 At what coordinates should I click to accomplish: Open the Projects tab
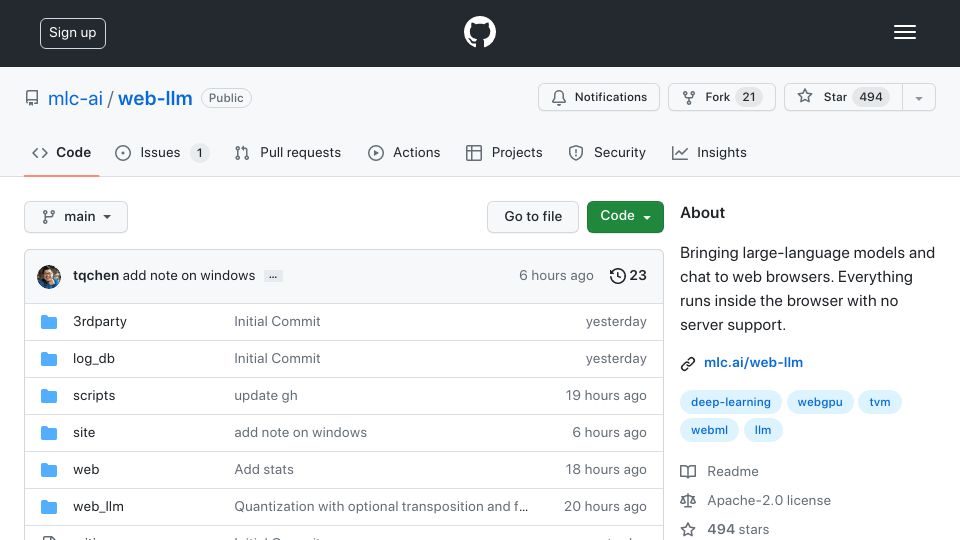(504, 152)
